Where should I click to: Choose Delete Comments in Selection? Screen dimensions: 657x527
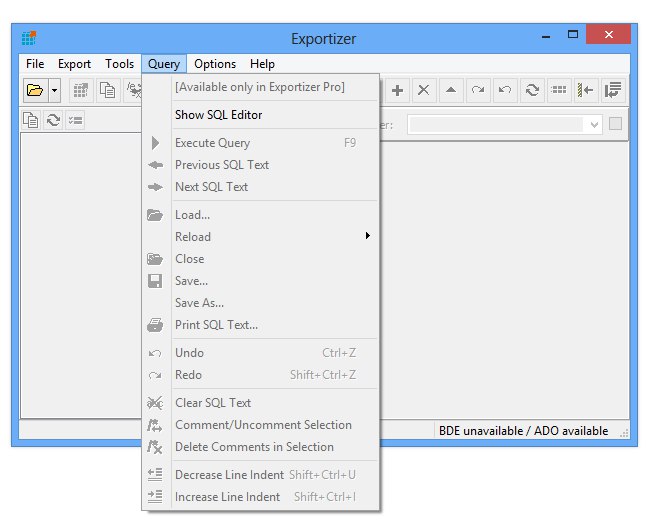point(261,447)
